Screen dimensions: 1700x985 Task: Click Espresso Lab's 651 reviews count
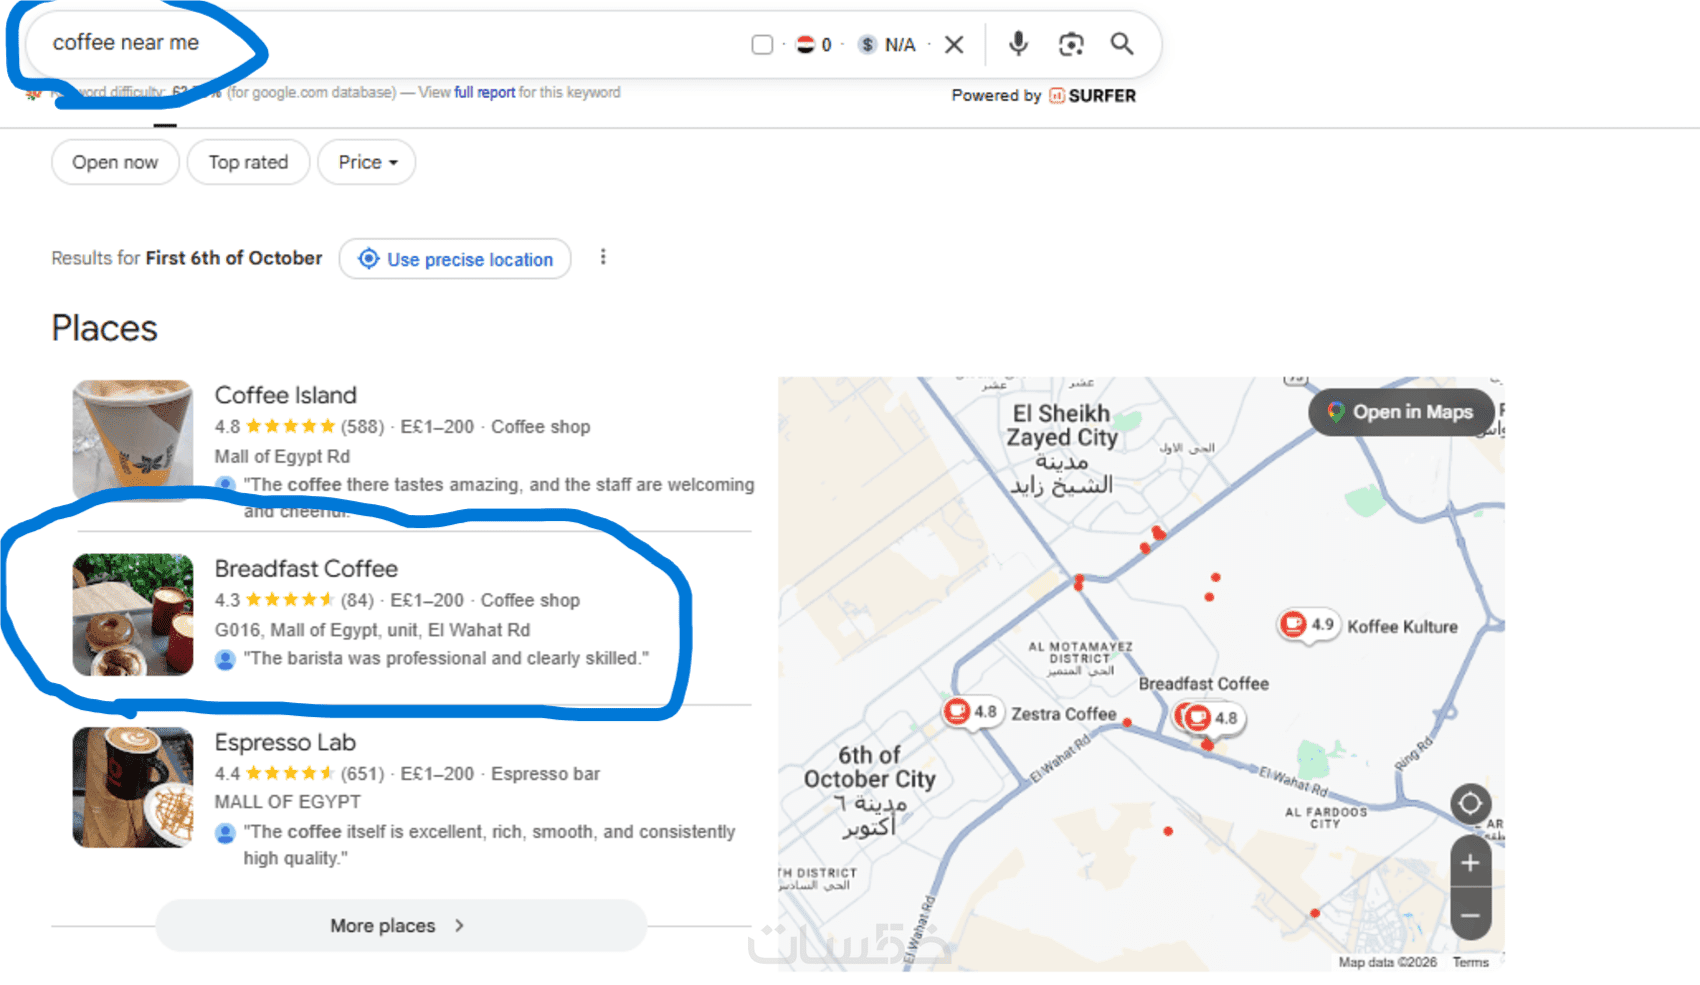362,774
